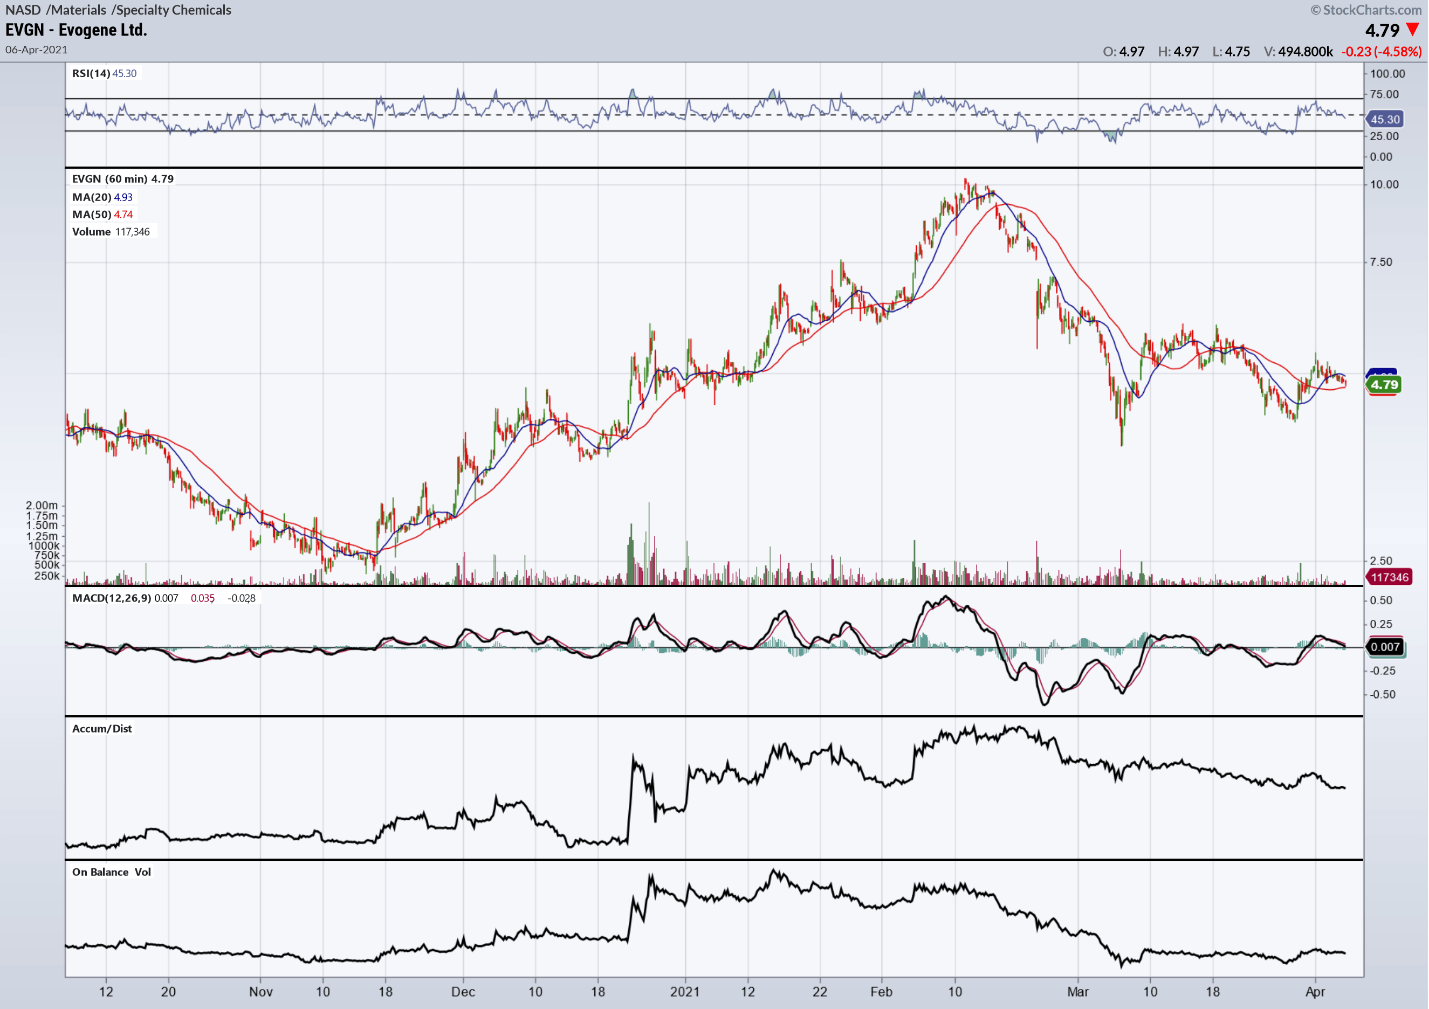The height and width of the screenshot is (1009, 1429).
Task: Click the 0.00 RSI axis label
Action: (x=1381, y=157)
